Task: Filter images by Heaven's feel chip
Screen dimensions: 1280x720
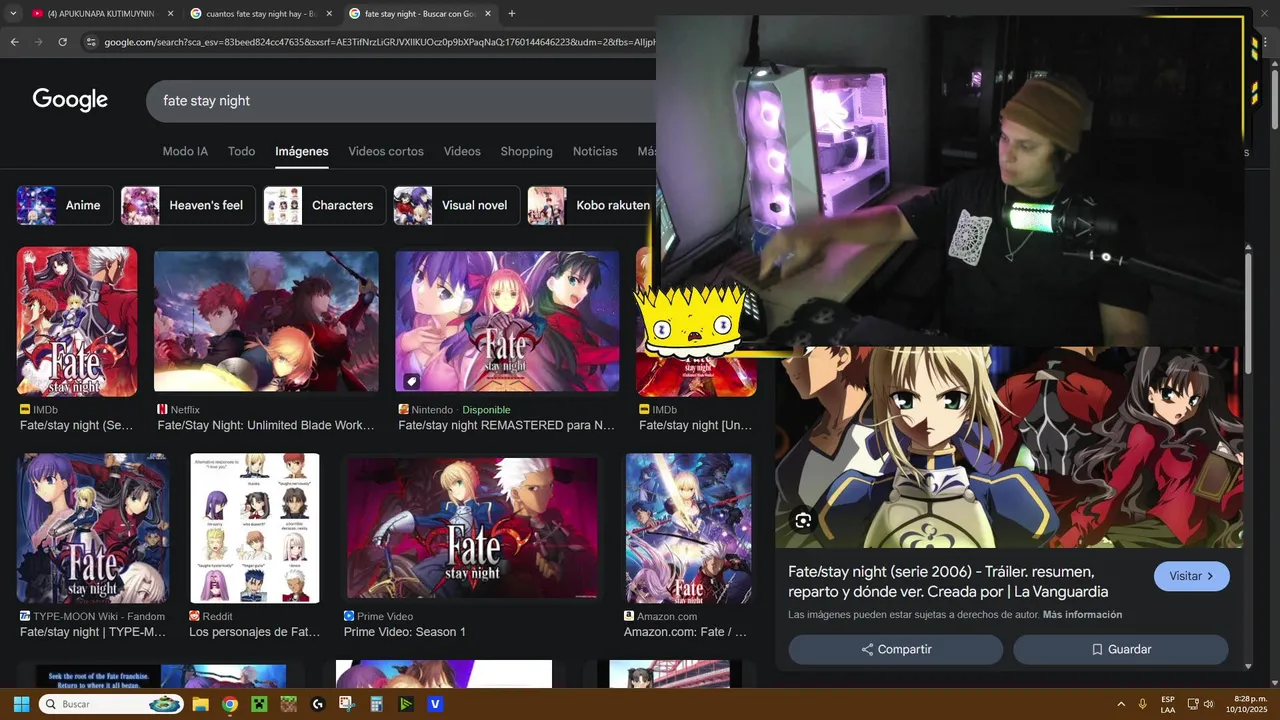Action: click(188, 205)
